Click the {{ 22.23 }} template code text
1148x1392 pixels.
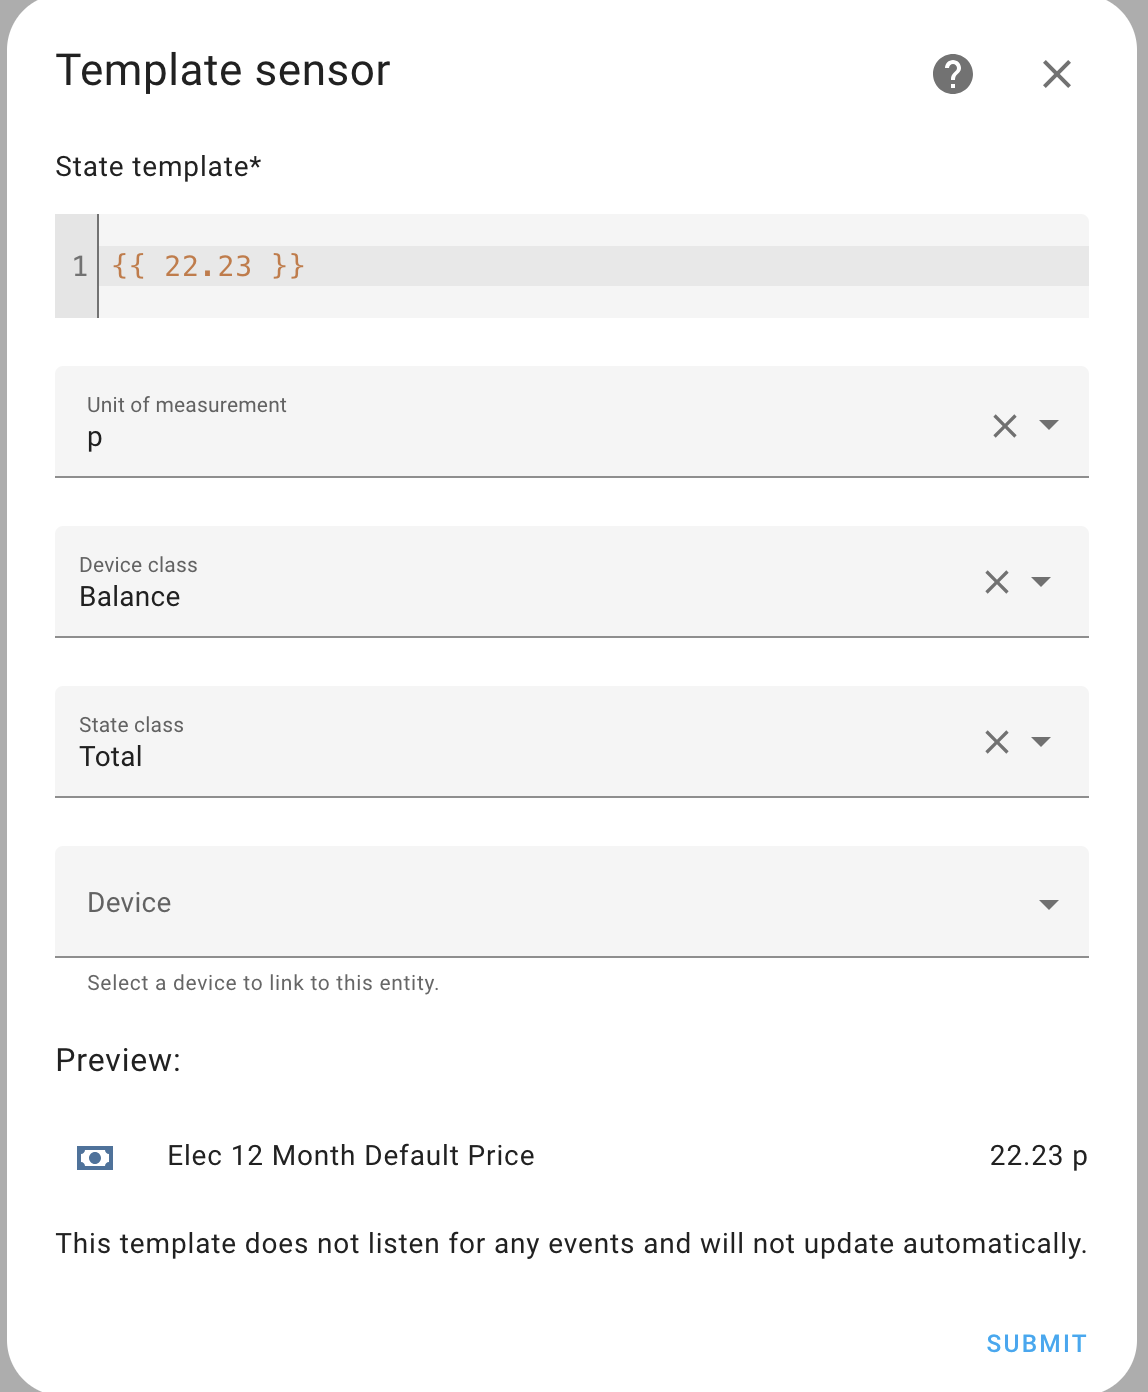coord(208,266)
